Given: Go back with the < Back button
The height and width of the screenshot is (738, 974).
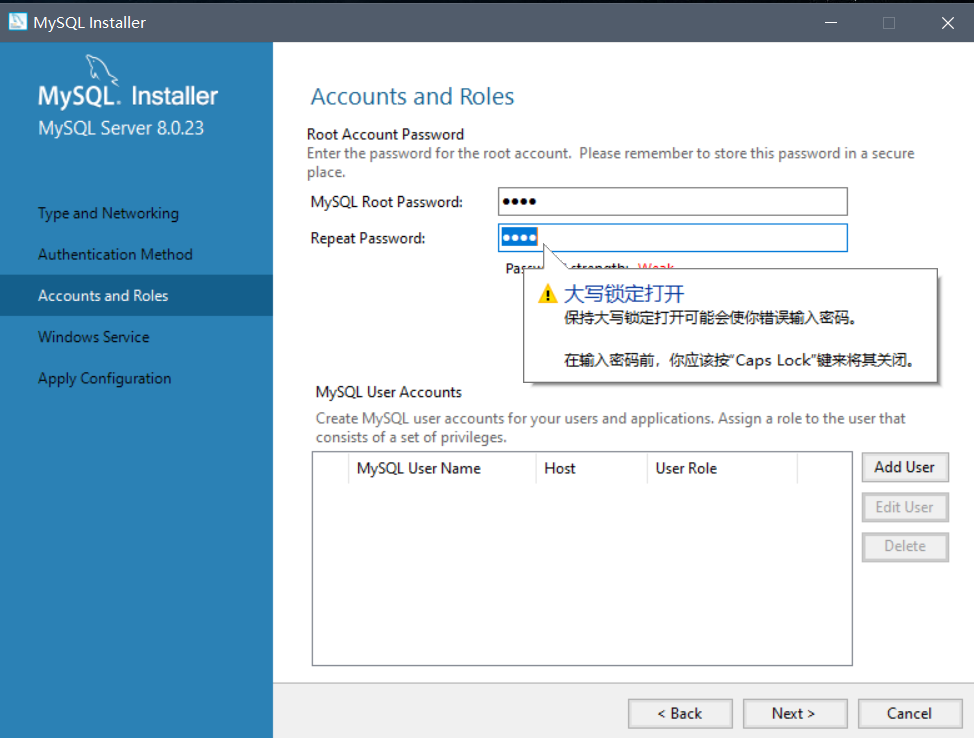Looking at the screenshot, I should (680, 713).
